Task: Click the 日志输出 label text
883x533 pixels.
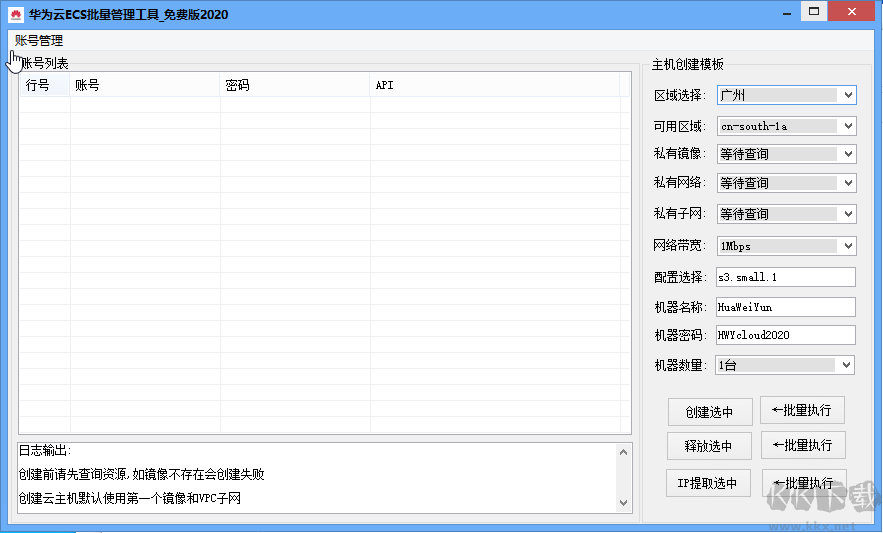Action: 45,451
